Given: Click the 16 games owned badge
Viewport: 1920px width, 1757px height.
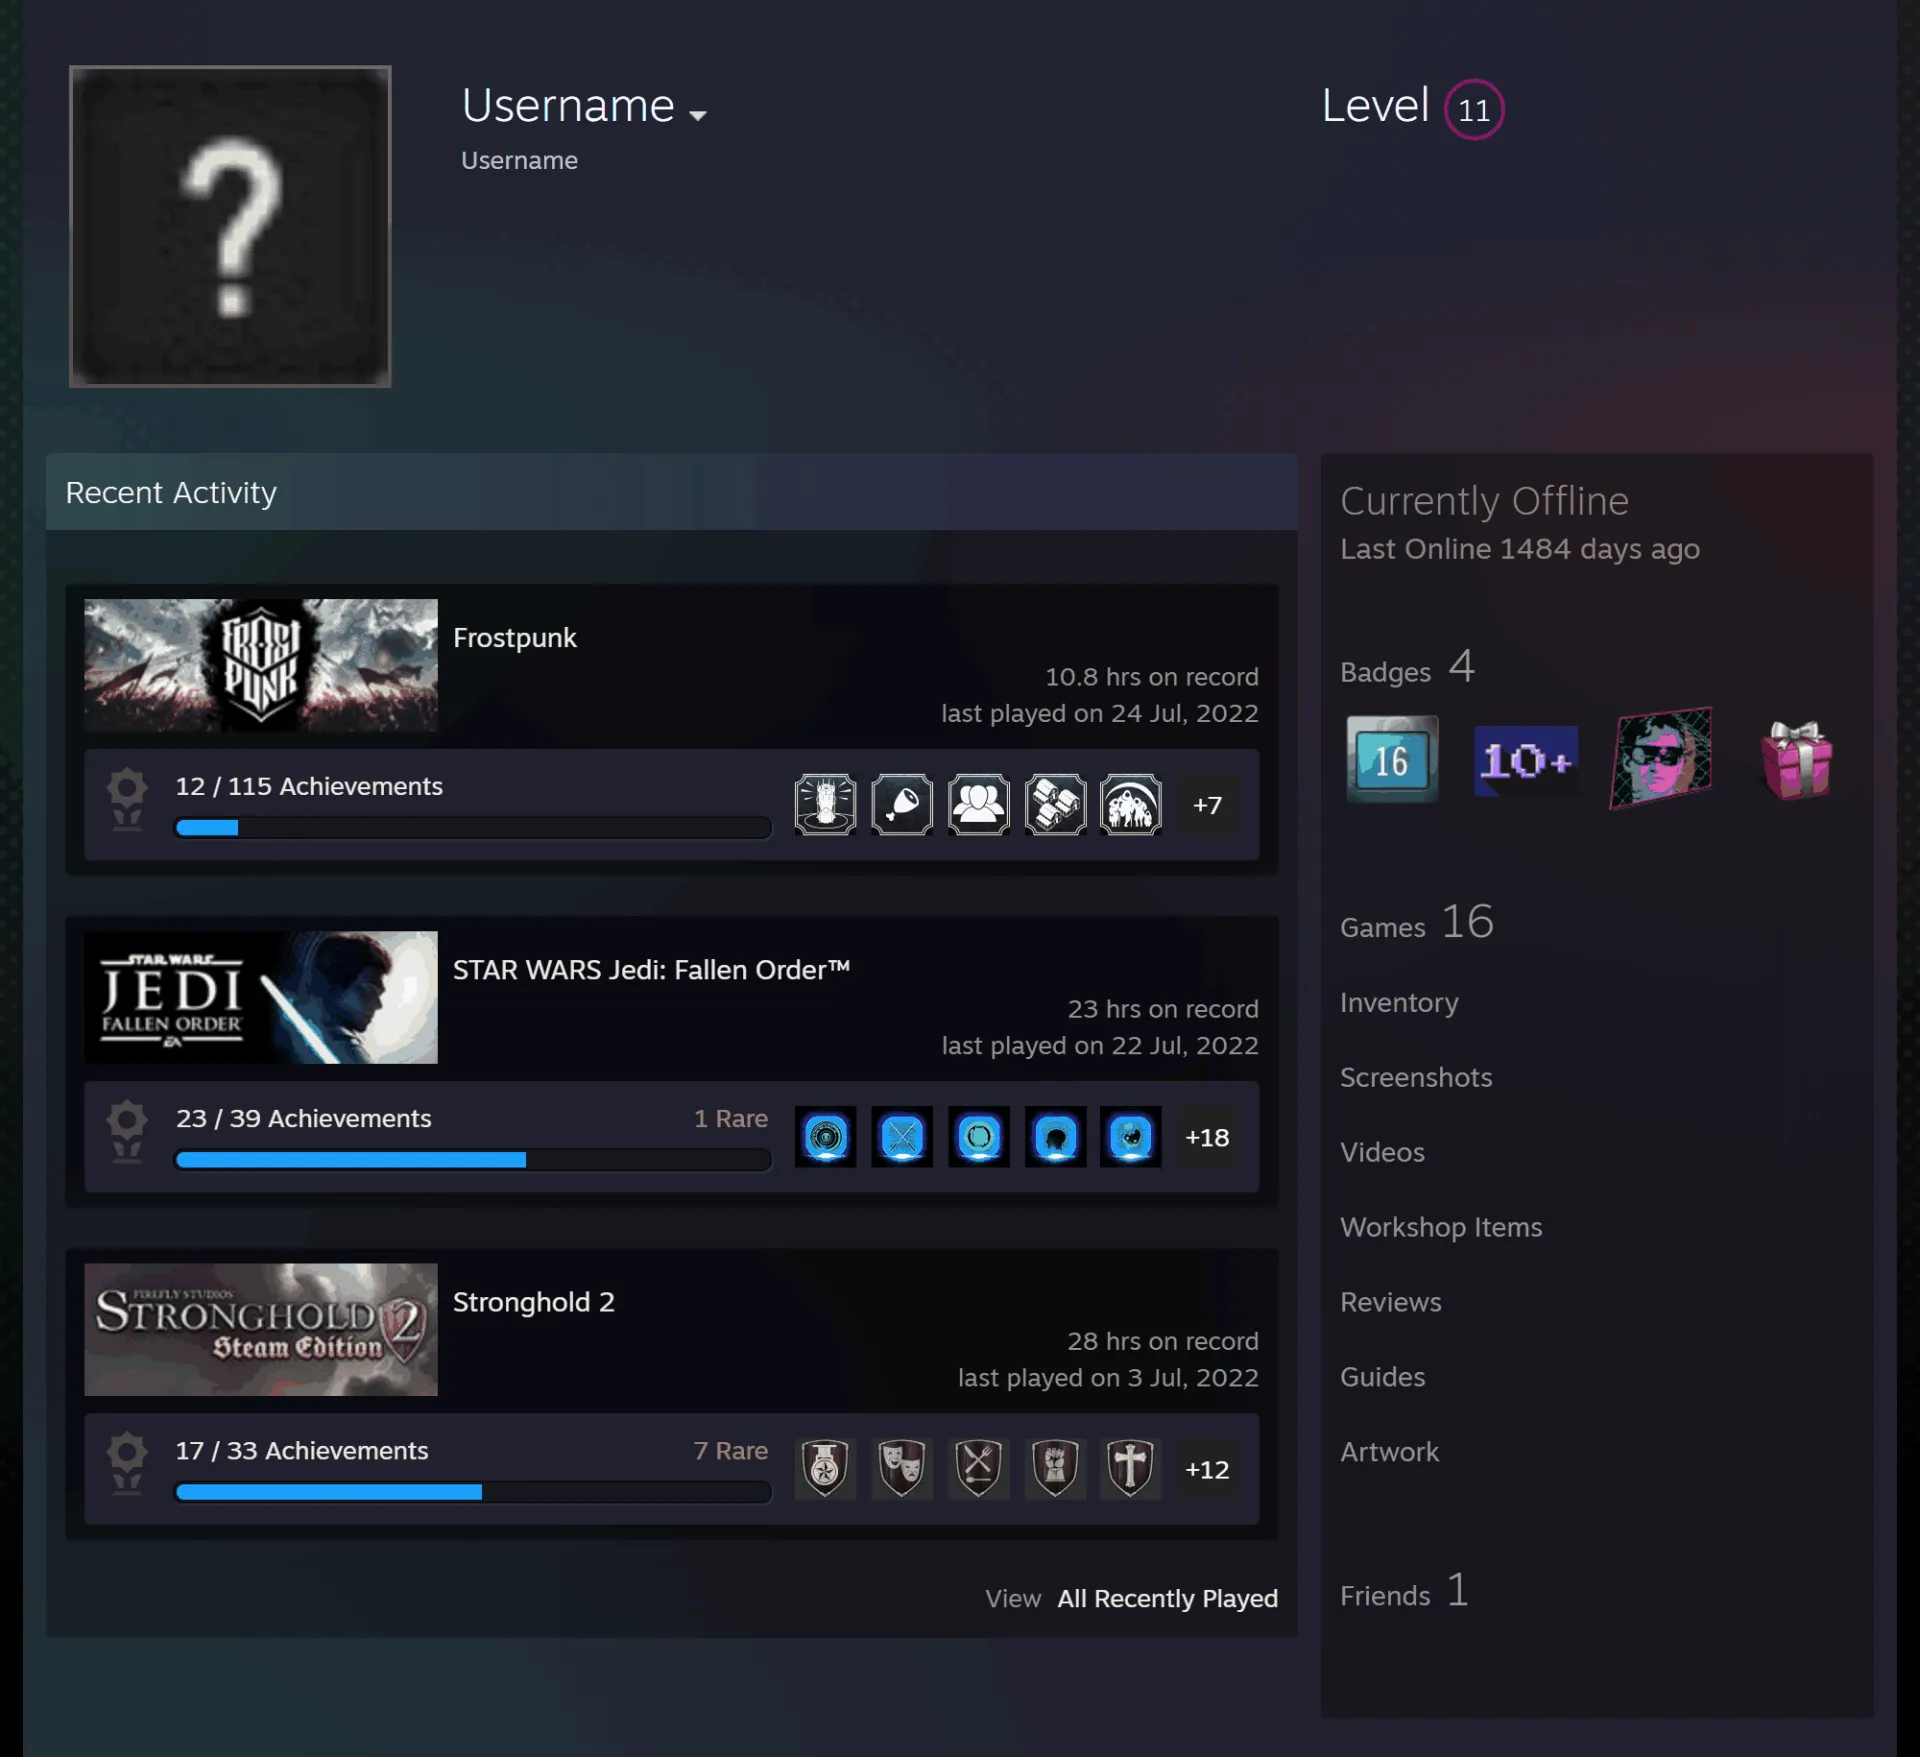Looking at the screenshot, I should coord(1391,759).
